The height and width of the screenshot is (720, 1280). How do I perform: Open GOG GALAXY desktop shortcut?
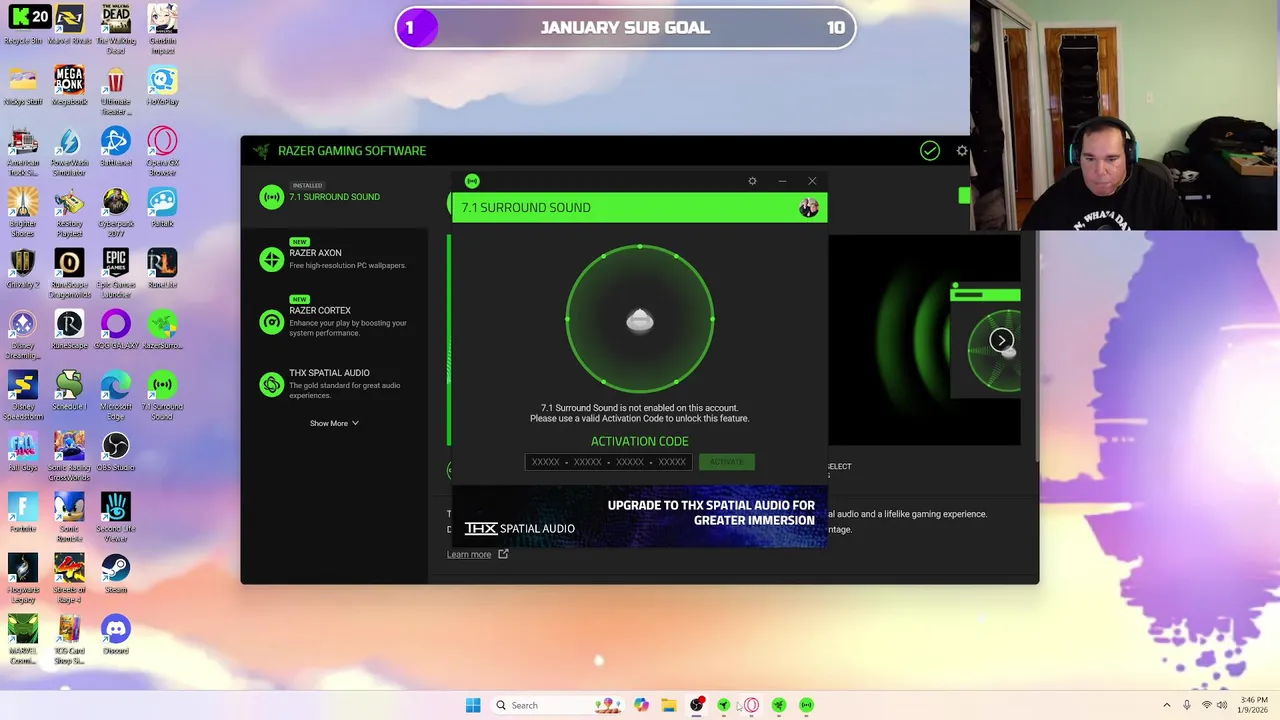pos(116,330)
